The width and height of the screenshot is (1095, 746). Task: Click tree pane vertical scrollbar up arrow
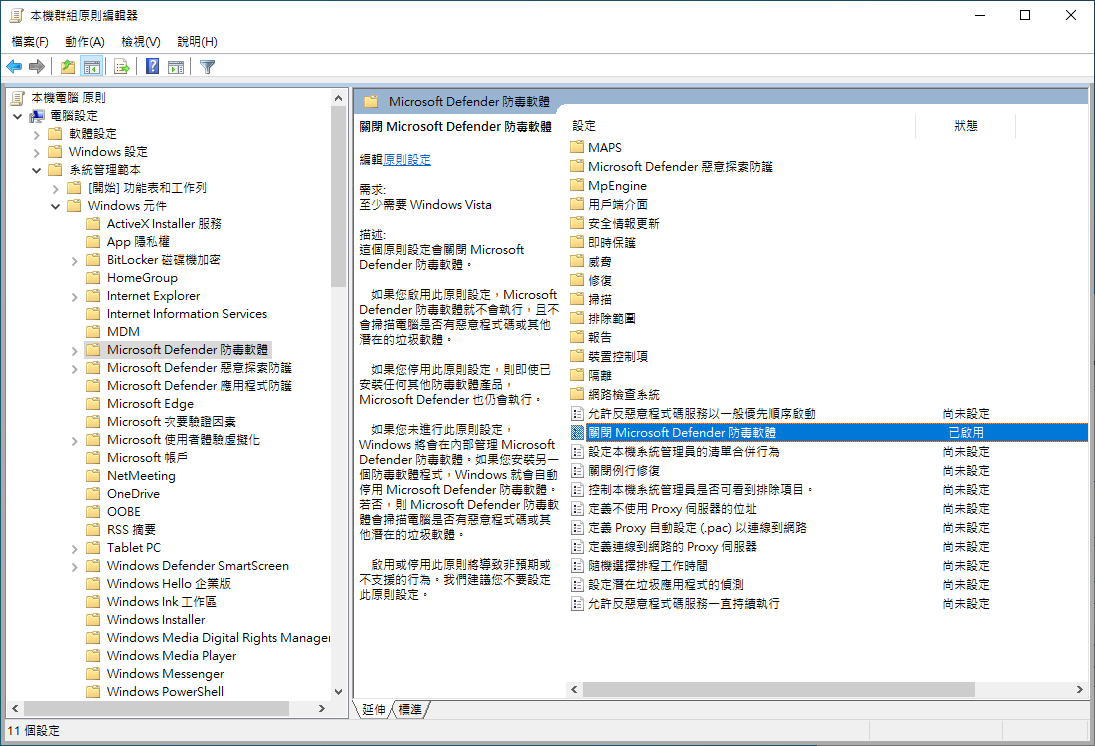pos(338,98)
